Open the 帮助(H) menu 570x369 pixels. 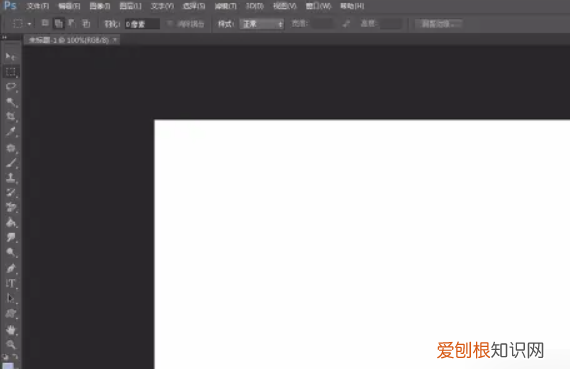tap(352, 6)
